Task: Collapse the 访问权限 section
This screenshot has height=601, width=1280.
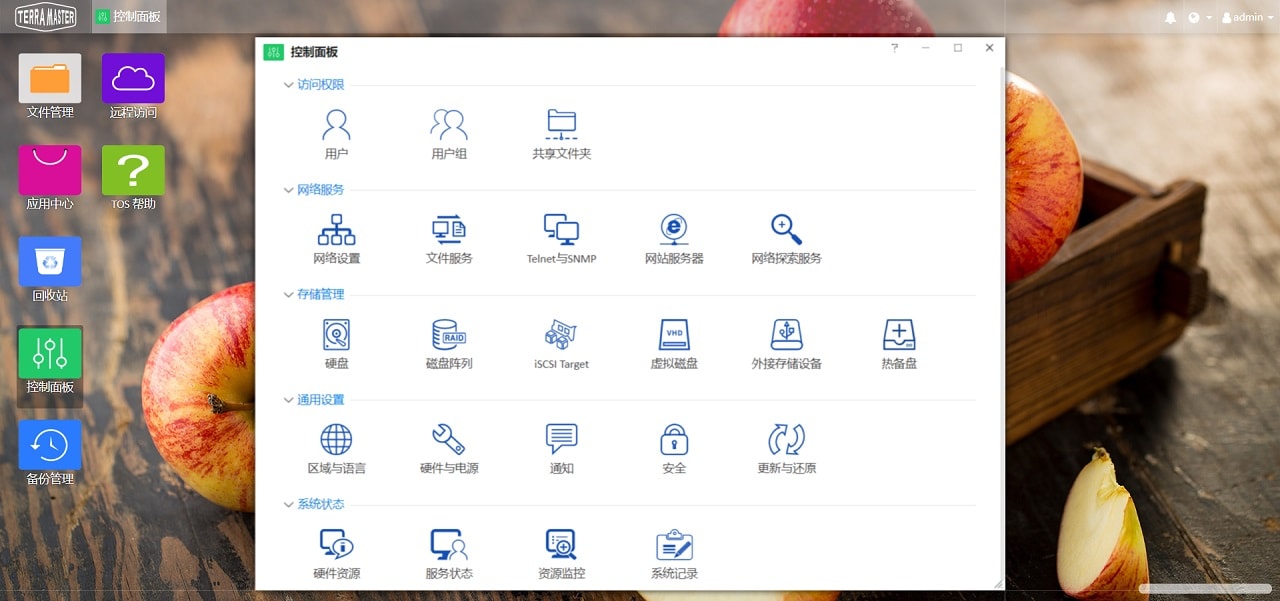Action: 289,85
